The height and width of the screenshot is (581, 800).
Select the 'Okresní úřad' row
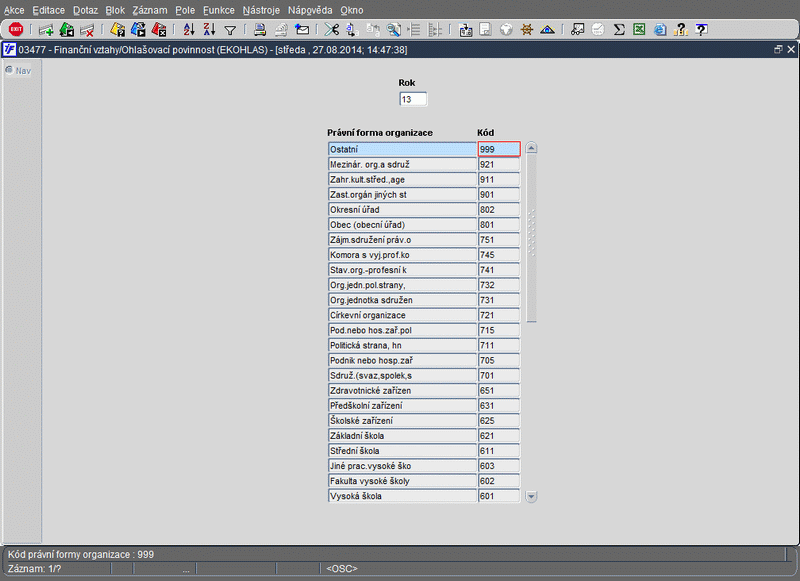pos(402,210)
